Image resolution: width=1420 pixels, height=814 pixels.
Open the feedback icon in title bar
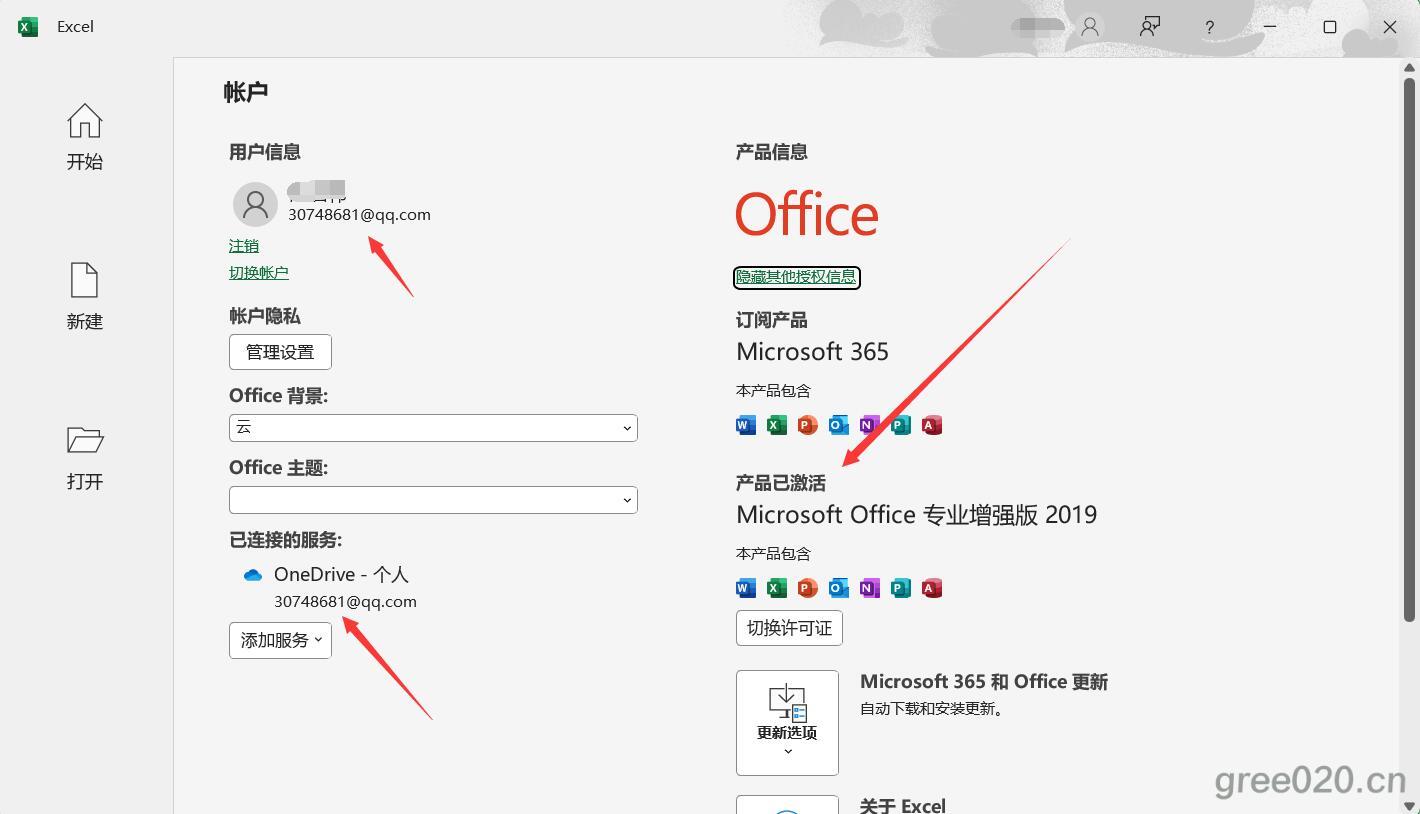pos(1150,27)
